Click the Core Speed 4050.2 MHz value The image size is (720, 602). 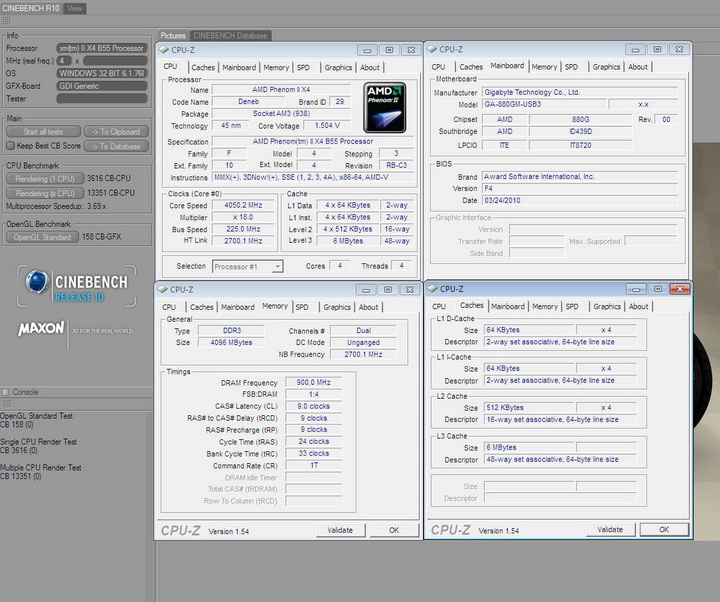[x=243, y=205]
